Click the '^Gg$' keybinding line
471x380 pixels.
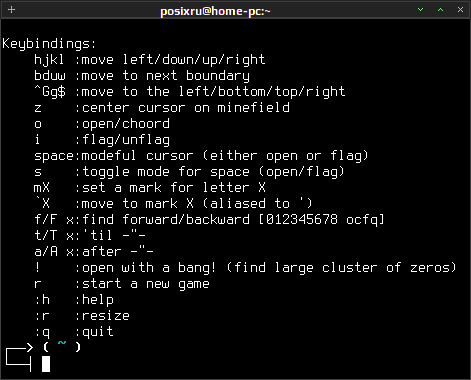click(x=190, y=92)
